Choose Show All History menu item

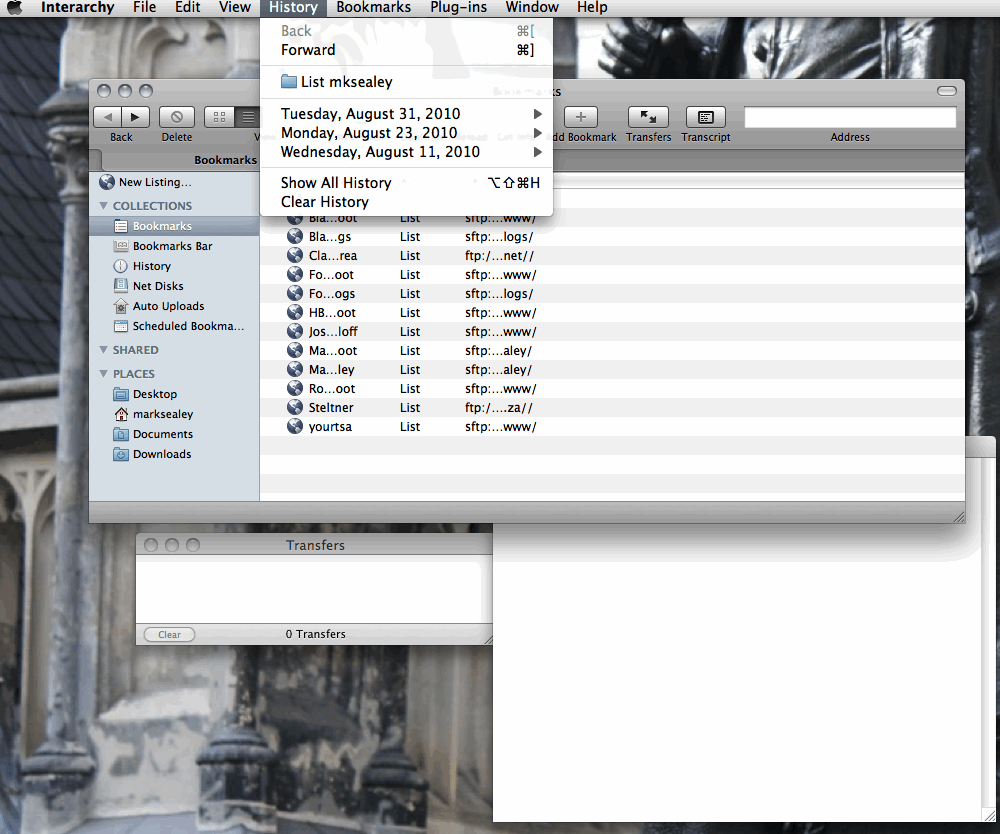pos(406,183)
